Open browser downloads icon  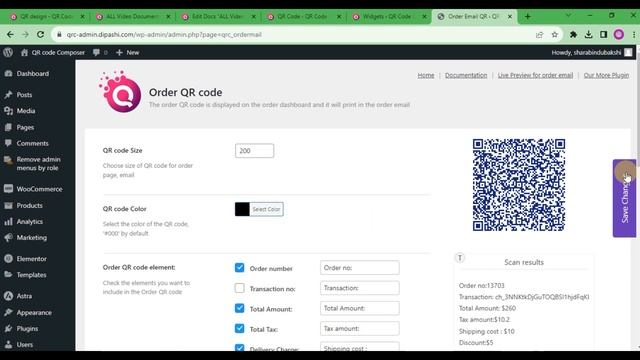point(588,35)
